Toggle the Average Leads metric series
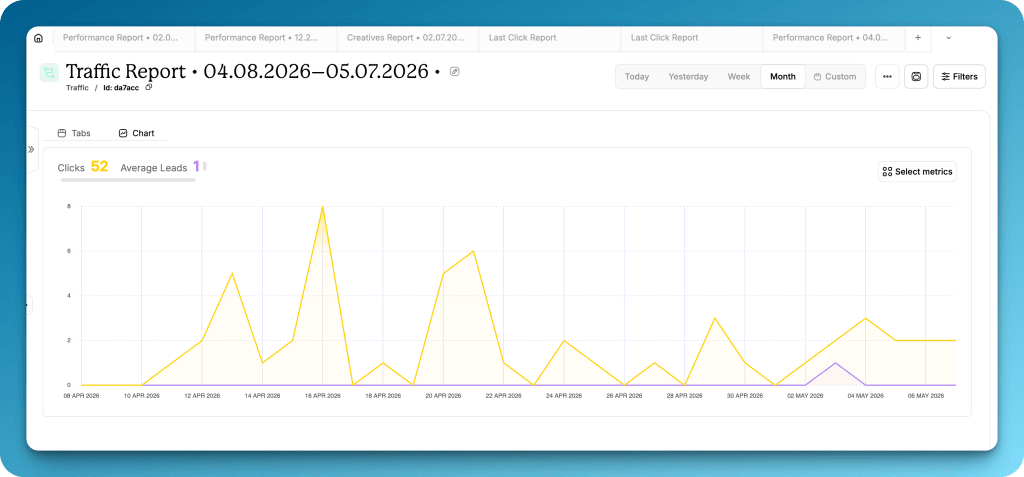This screenshot has width=1024, height=477. [160, 167]
